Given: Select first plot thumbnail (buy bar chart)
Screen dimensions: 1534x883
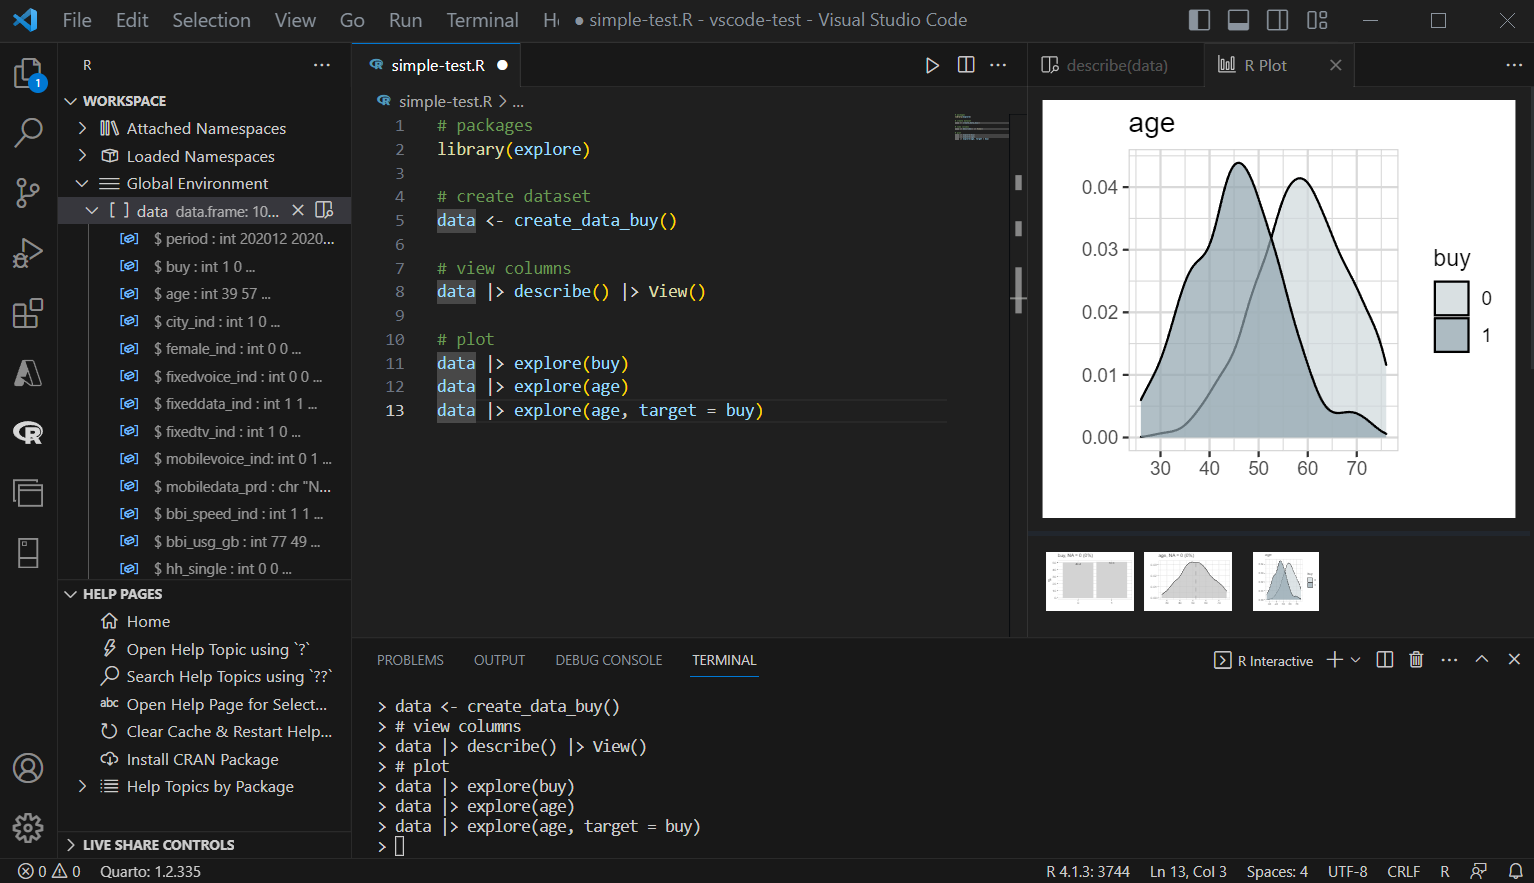Looking at the screenshot, I should 1090,581.
